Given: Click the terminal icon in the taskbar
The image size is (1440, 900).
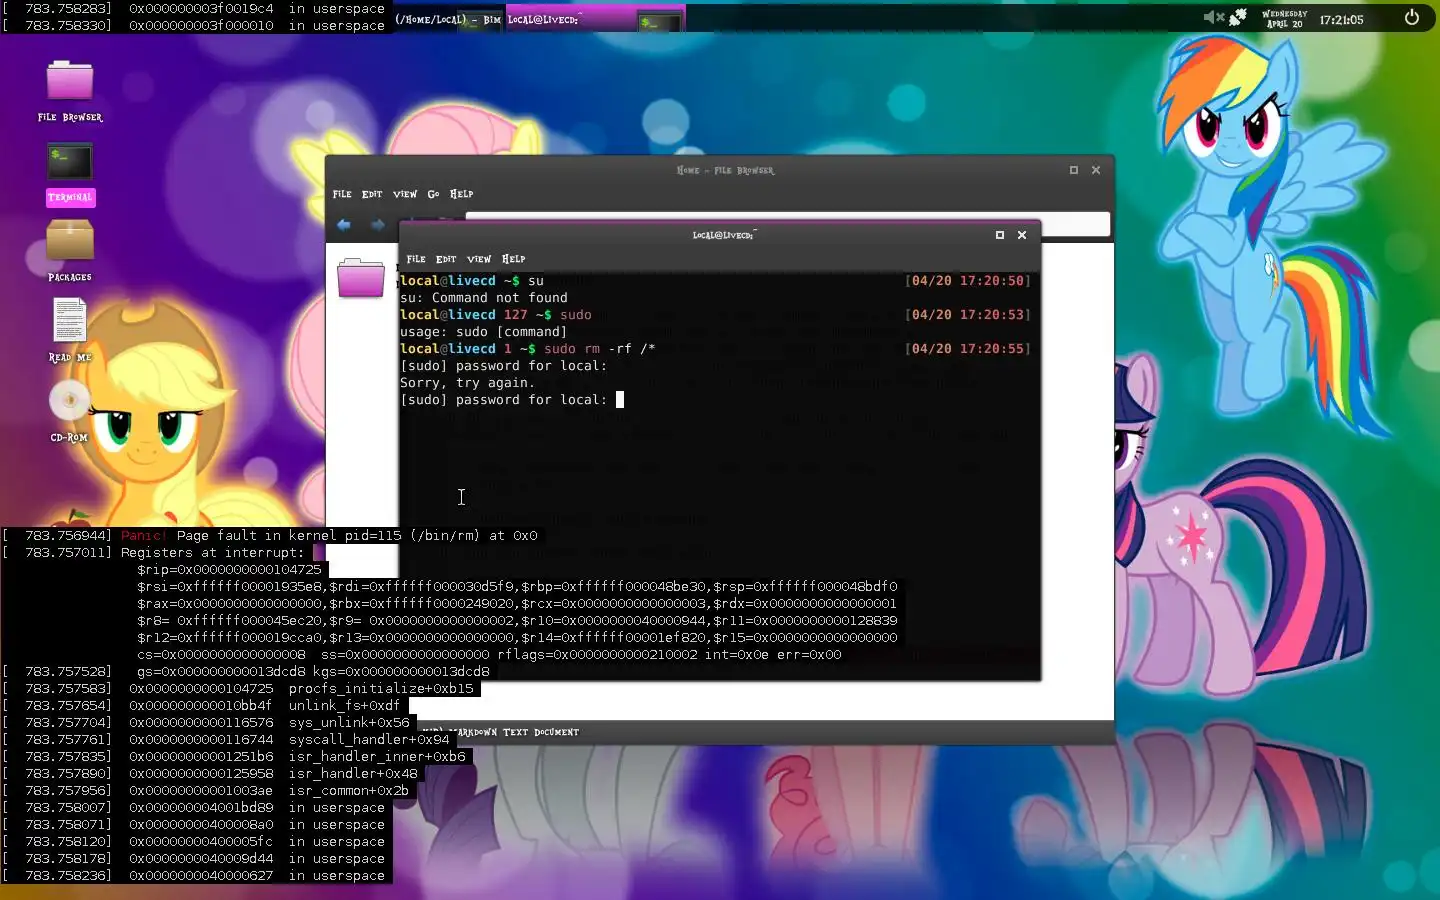Looking at the screenshot, I should (658, 22).
